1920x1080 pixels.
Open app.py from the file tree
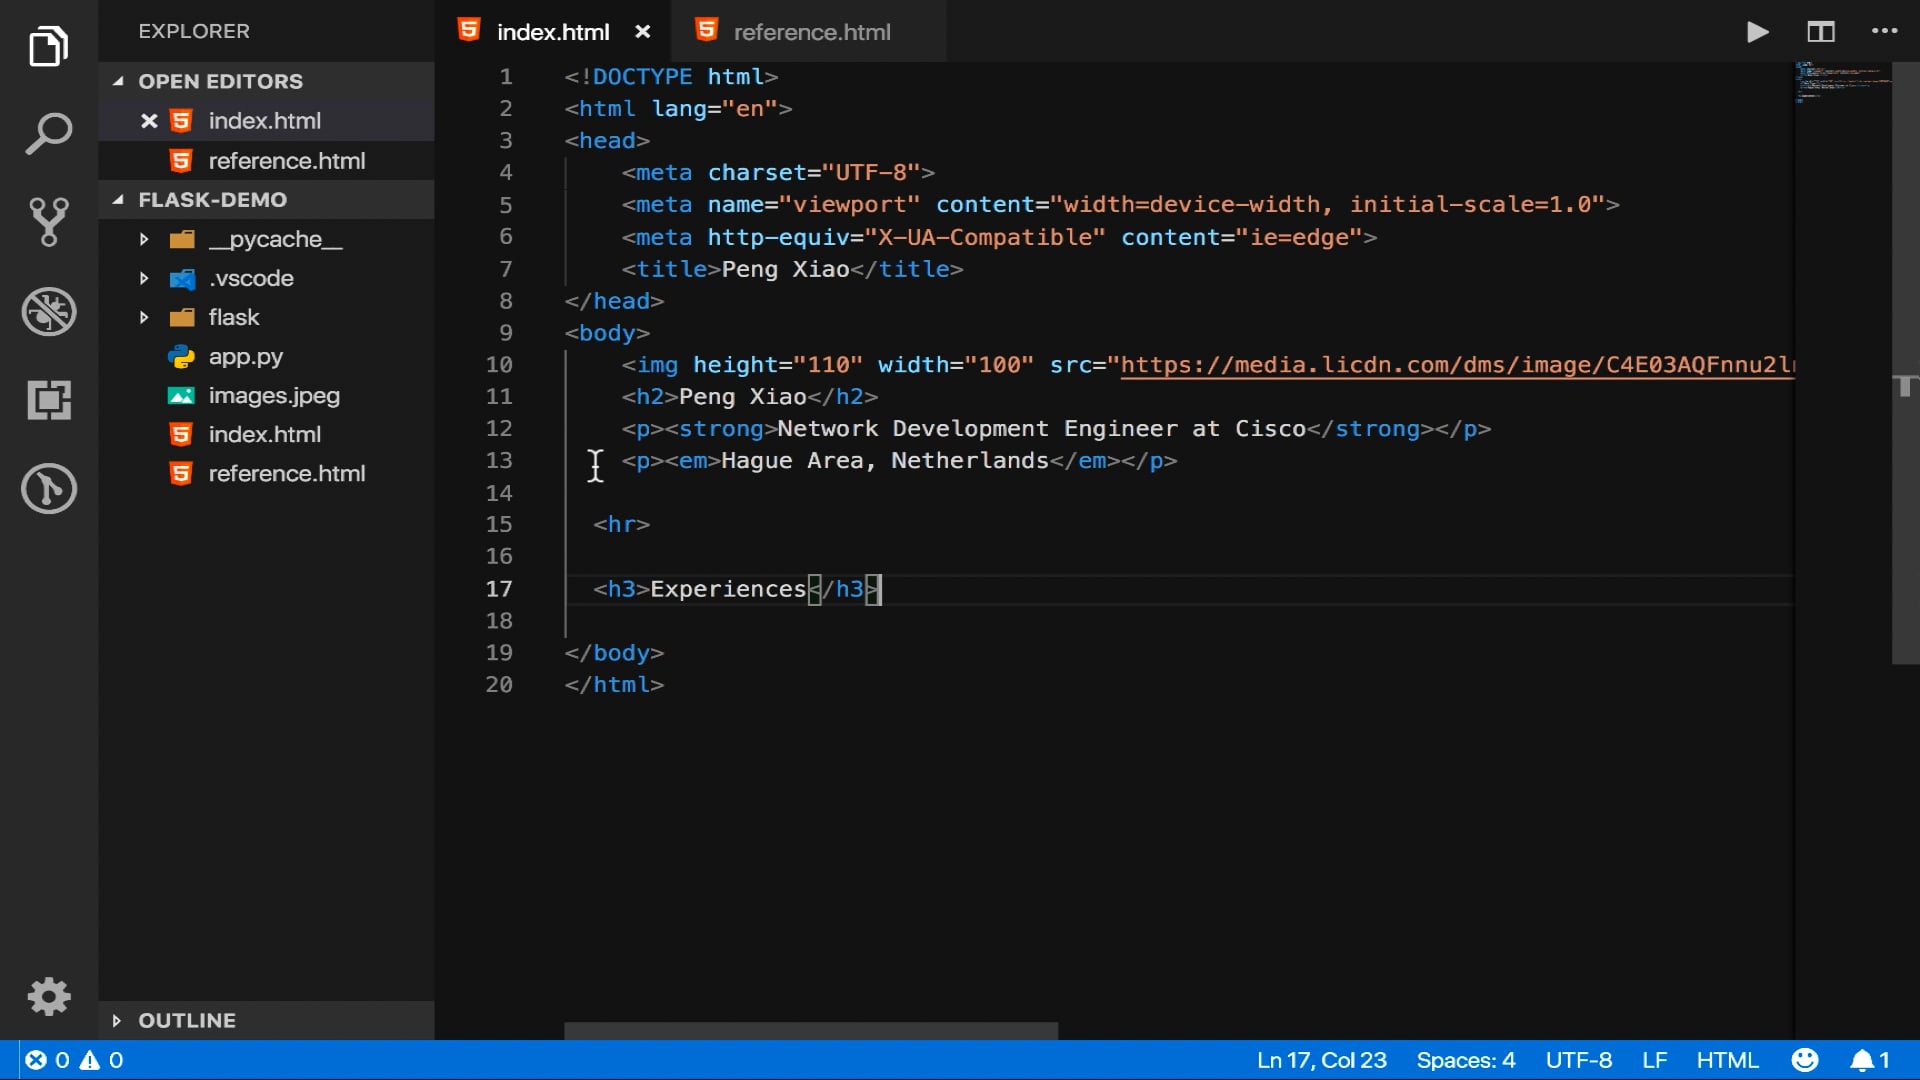pos(245,356)
